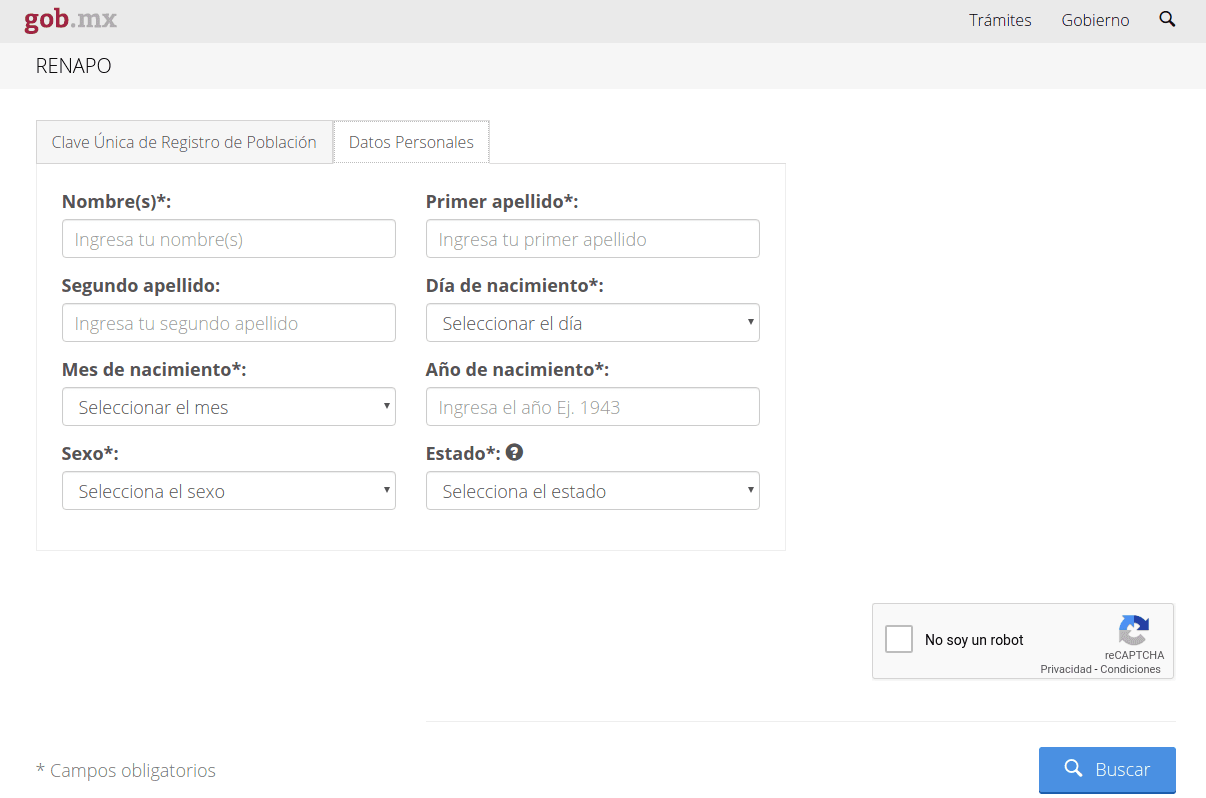Switch to Clave Única de Registro tab
The height and width of the screenshot is (798, 1206).
click(x=184, y=142)
